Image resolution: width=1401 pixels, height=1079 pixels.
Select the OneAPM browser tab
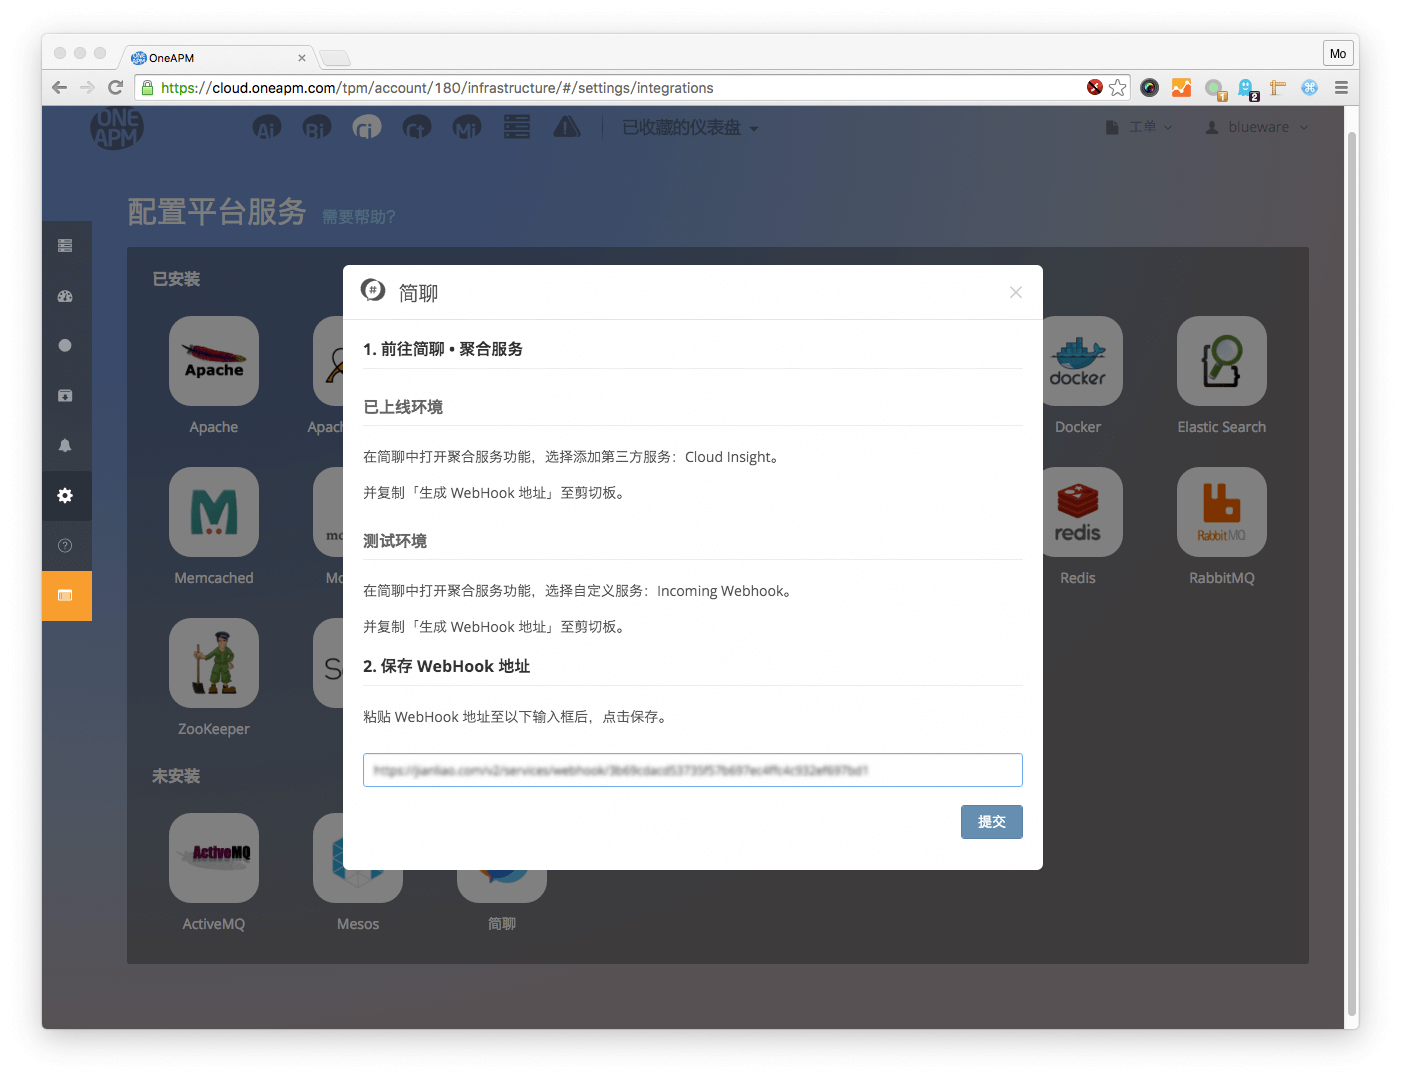(218, 58)
